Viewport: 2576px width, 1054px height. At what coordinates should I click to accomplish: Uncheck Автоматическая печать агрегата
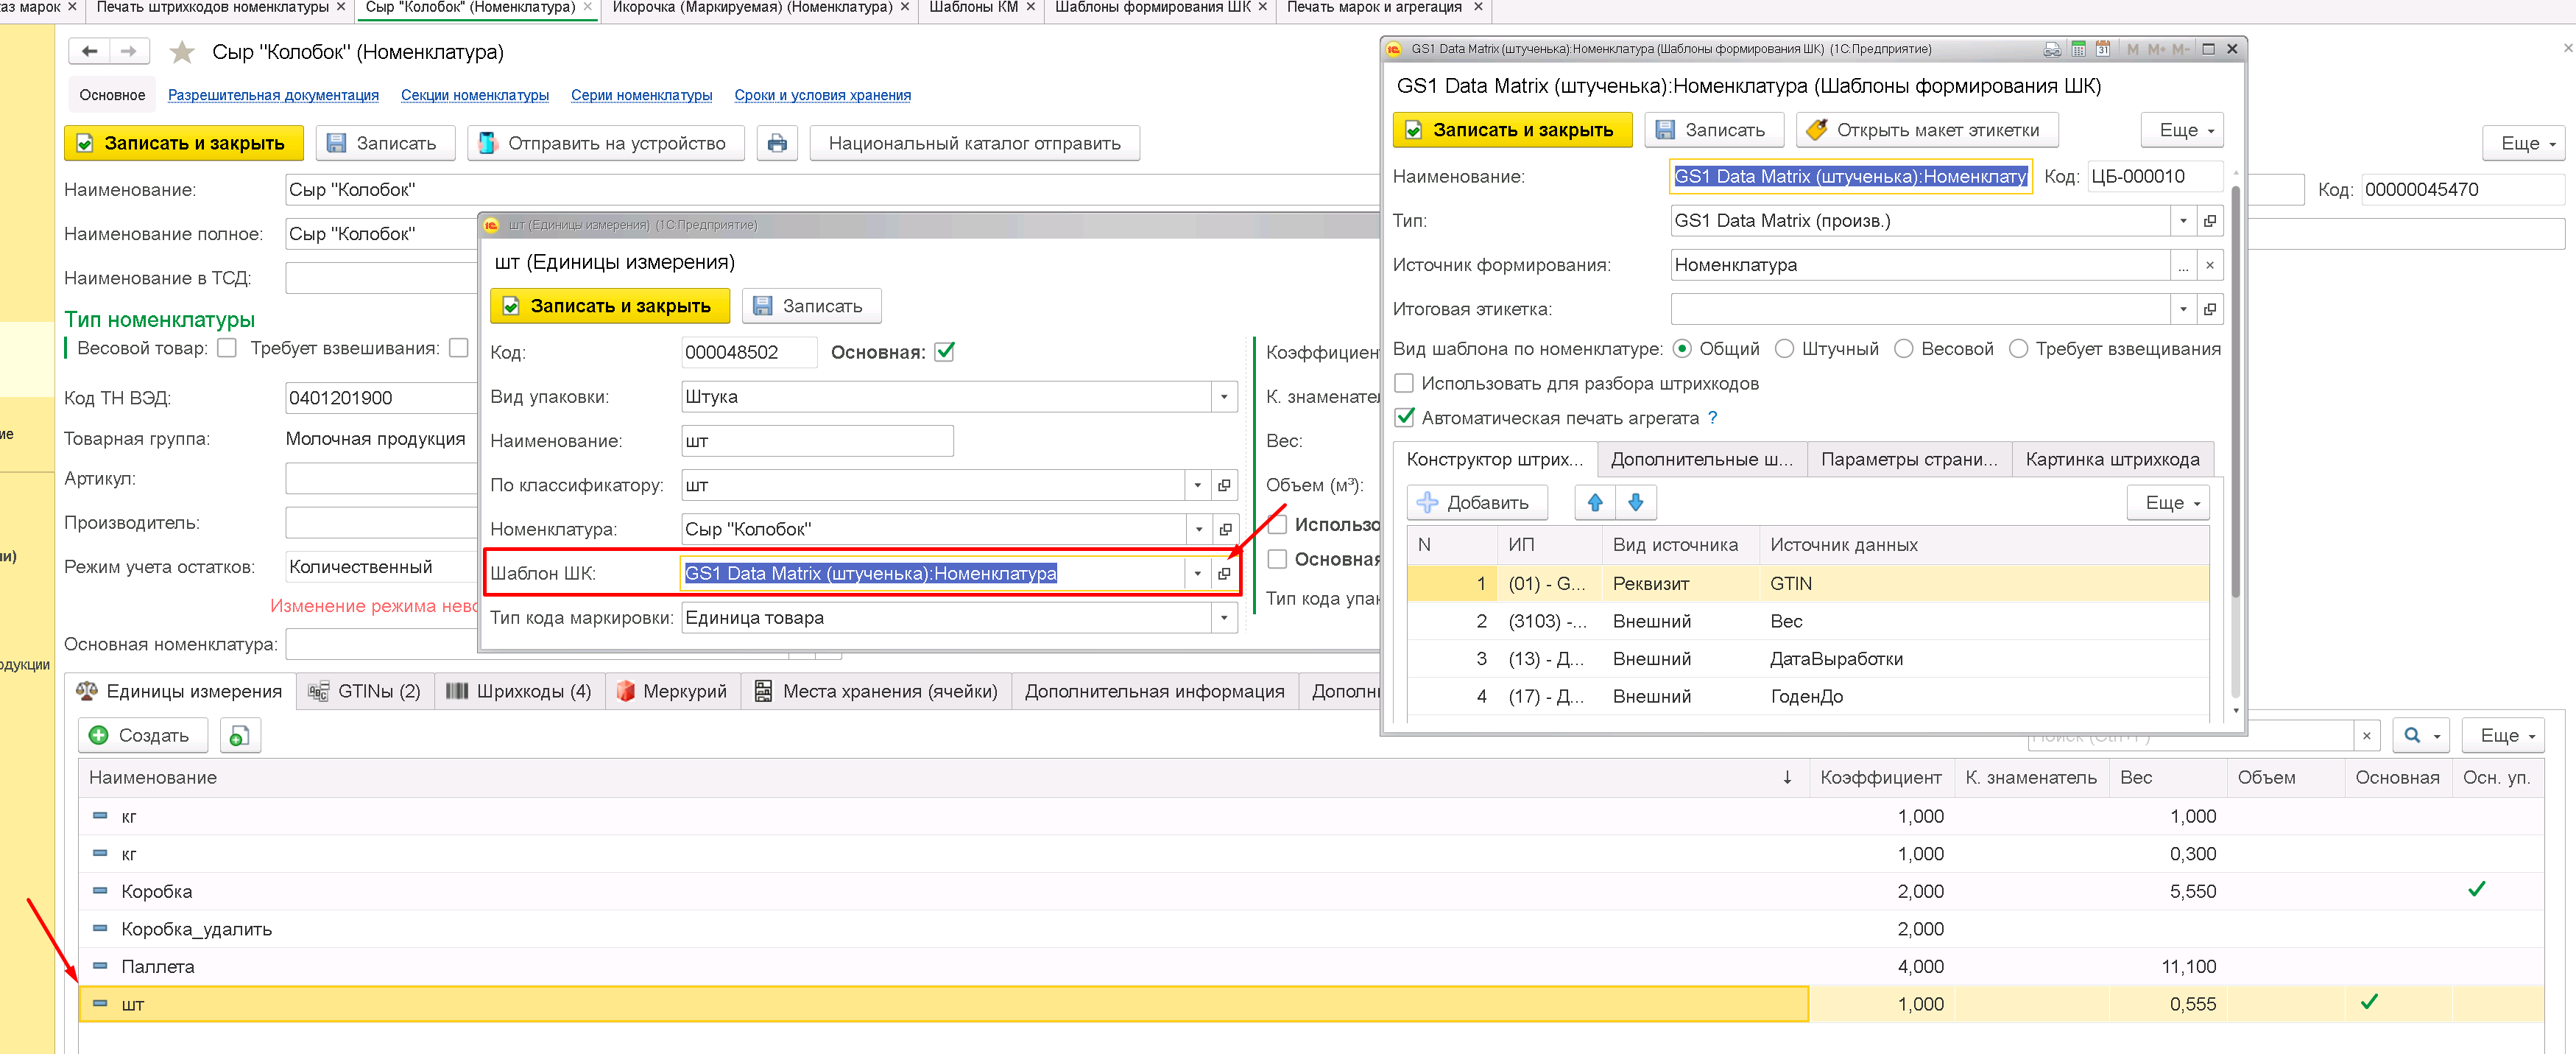pyautogui.click(x=1404, y=417)
